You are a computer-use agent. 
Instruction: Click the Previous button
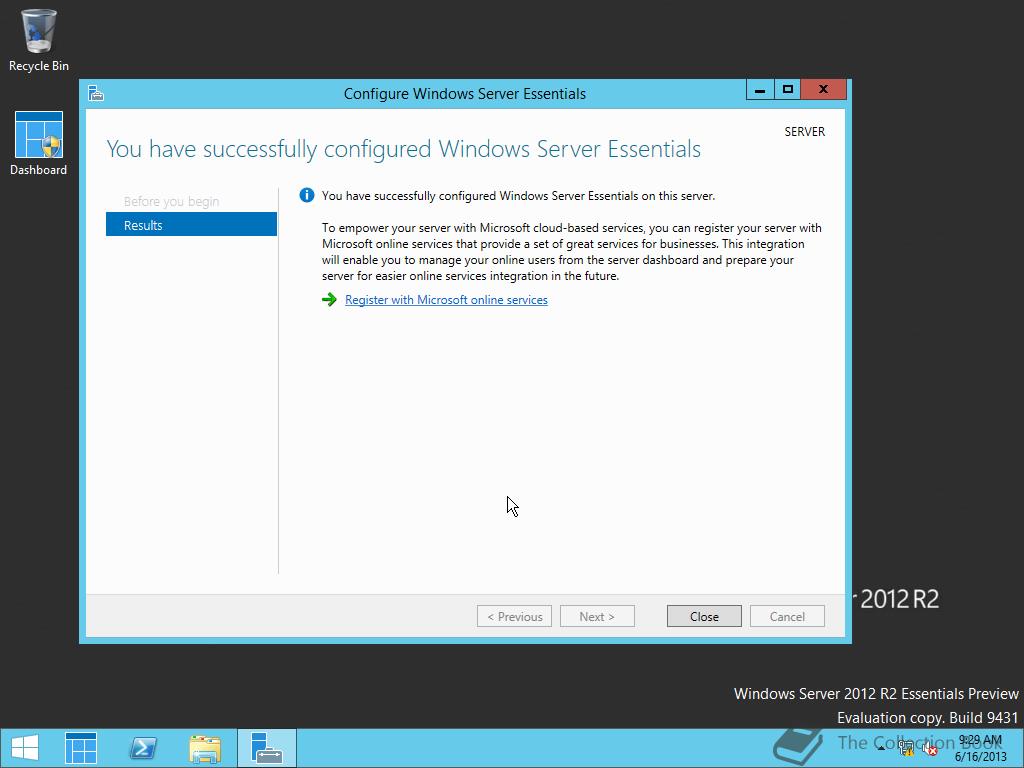pyautogui.click(x=515, y=616)
